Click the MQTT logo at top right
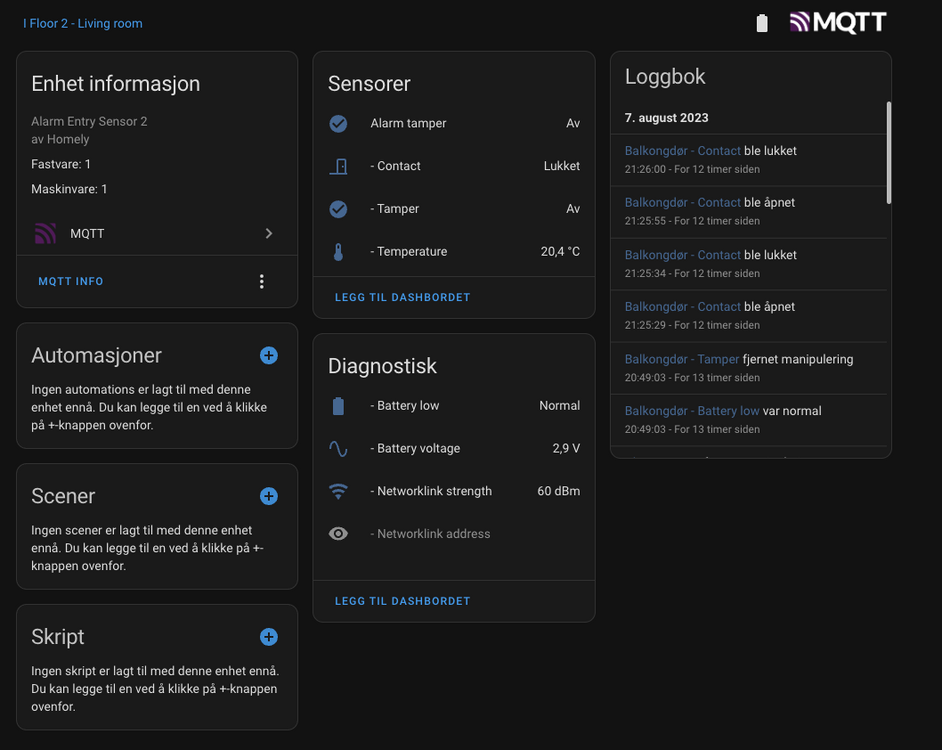 pos(838,22)
